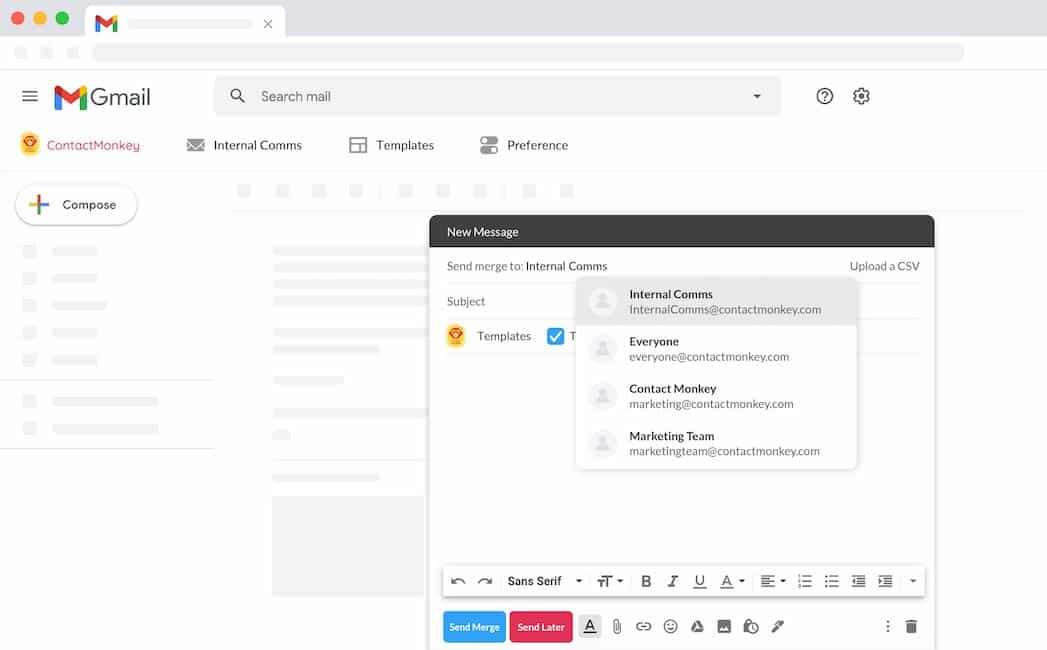Select Contact Monkey marketing suggestion
Image resolution: width=1047 pixels, height=650 pixels.
coord(716,396)
